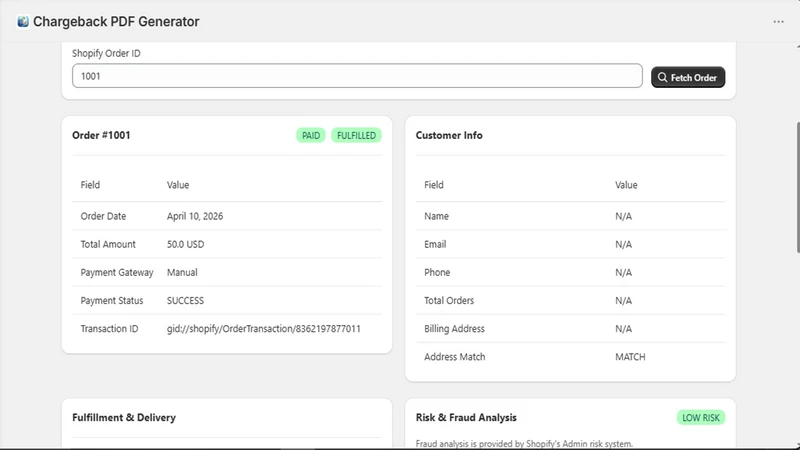The height and width of the screenshot is (450, 800).
Task: Click the FULFILLED status badge
Action: click(356, 135)
